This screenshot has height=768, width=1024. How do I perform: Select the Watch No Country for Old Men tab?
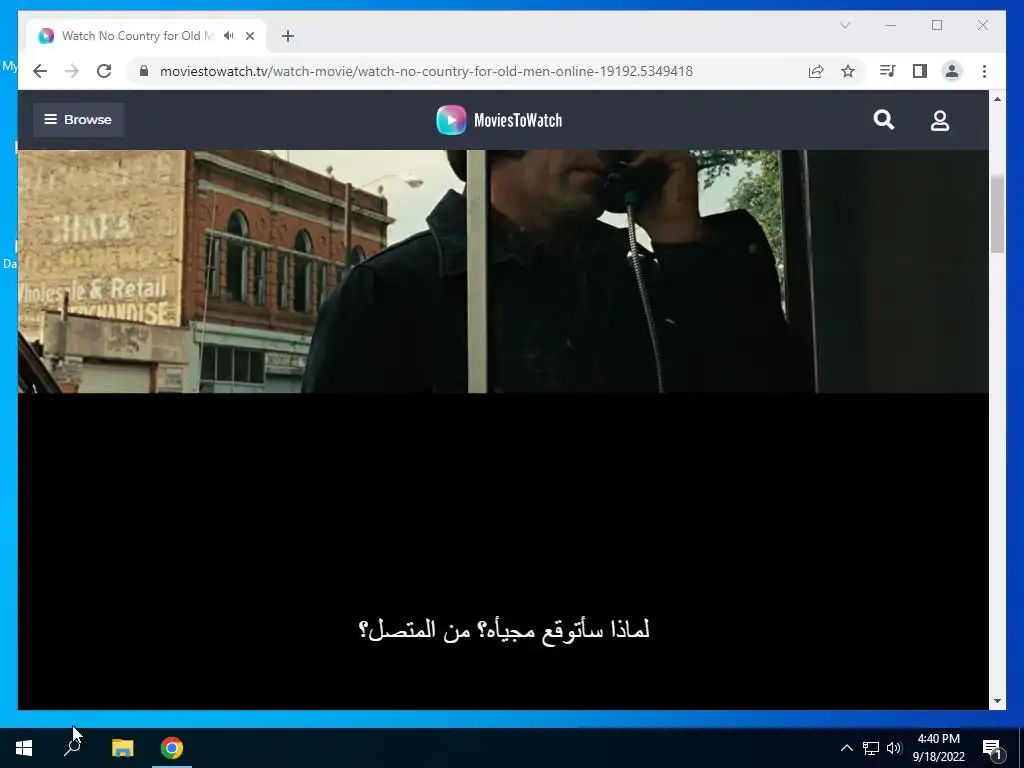point(146,35)
